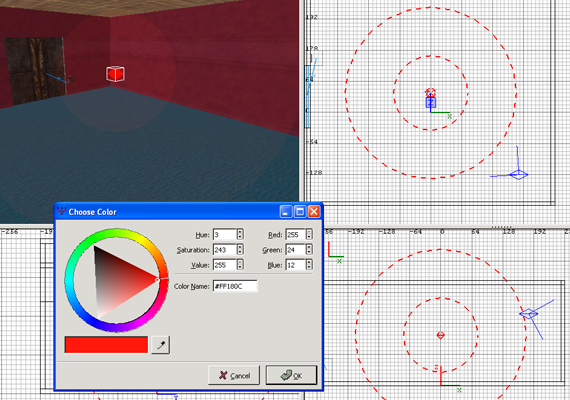Adjust the Red spinner arrows
This screenshot has height=400, width=570.
[x=309, y=235]
